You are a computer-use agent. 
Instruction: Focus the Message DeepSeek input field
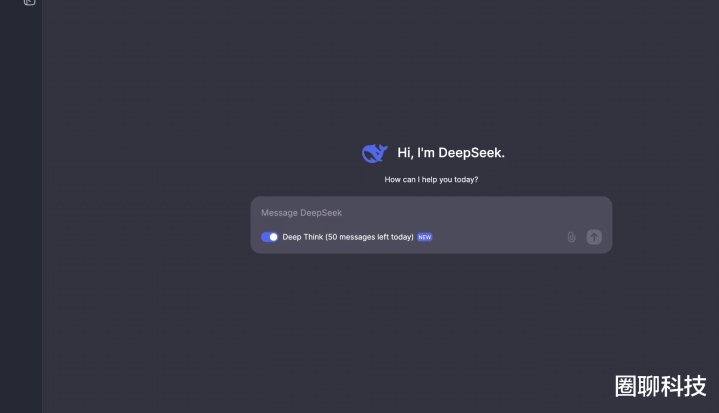click(x=430, y=213)
